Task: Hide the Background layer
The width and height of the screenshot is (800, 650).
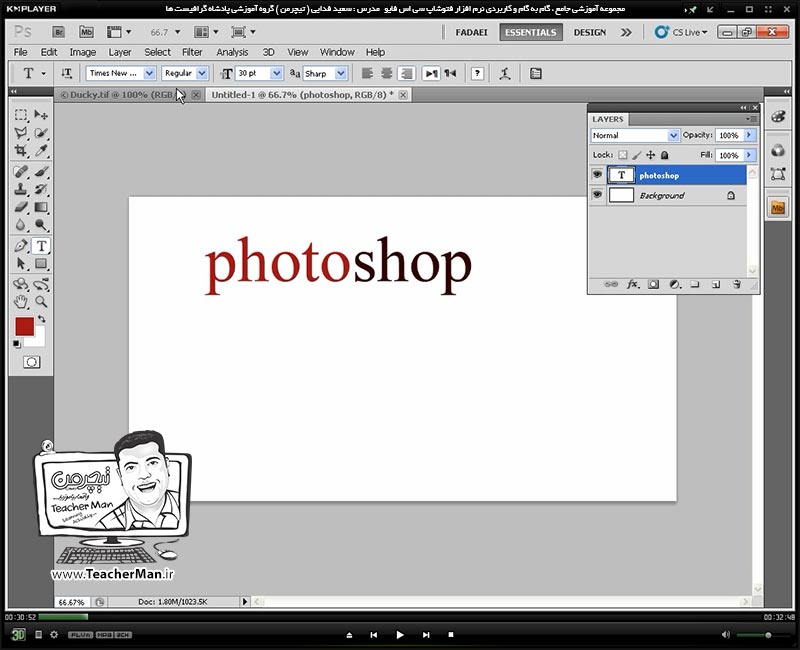Action: coord(597,194)
